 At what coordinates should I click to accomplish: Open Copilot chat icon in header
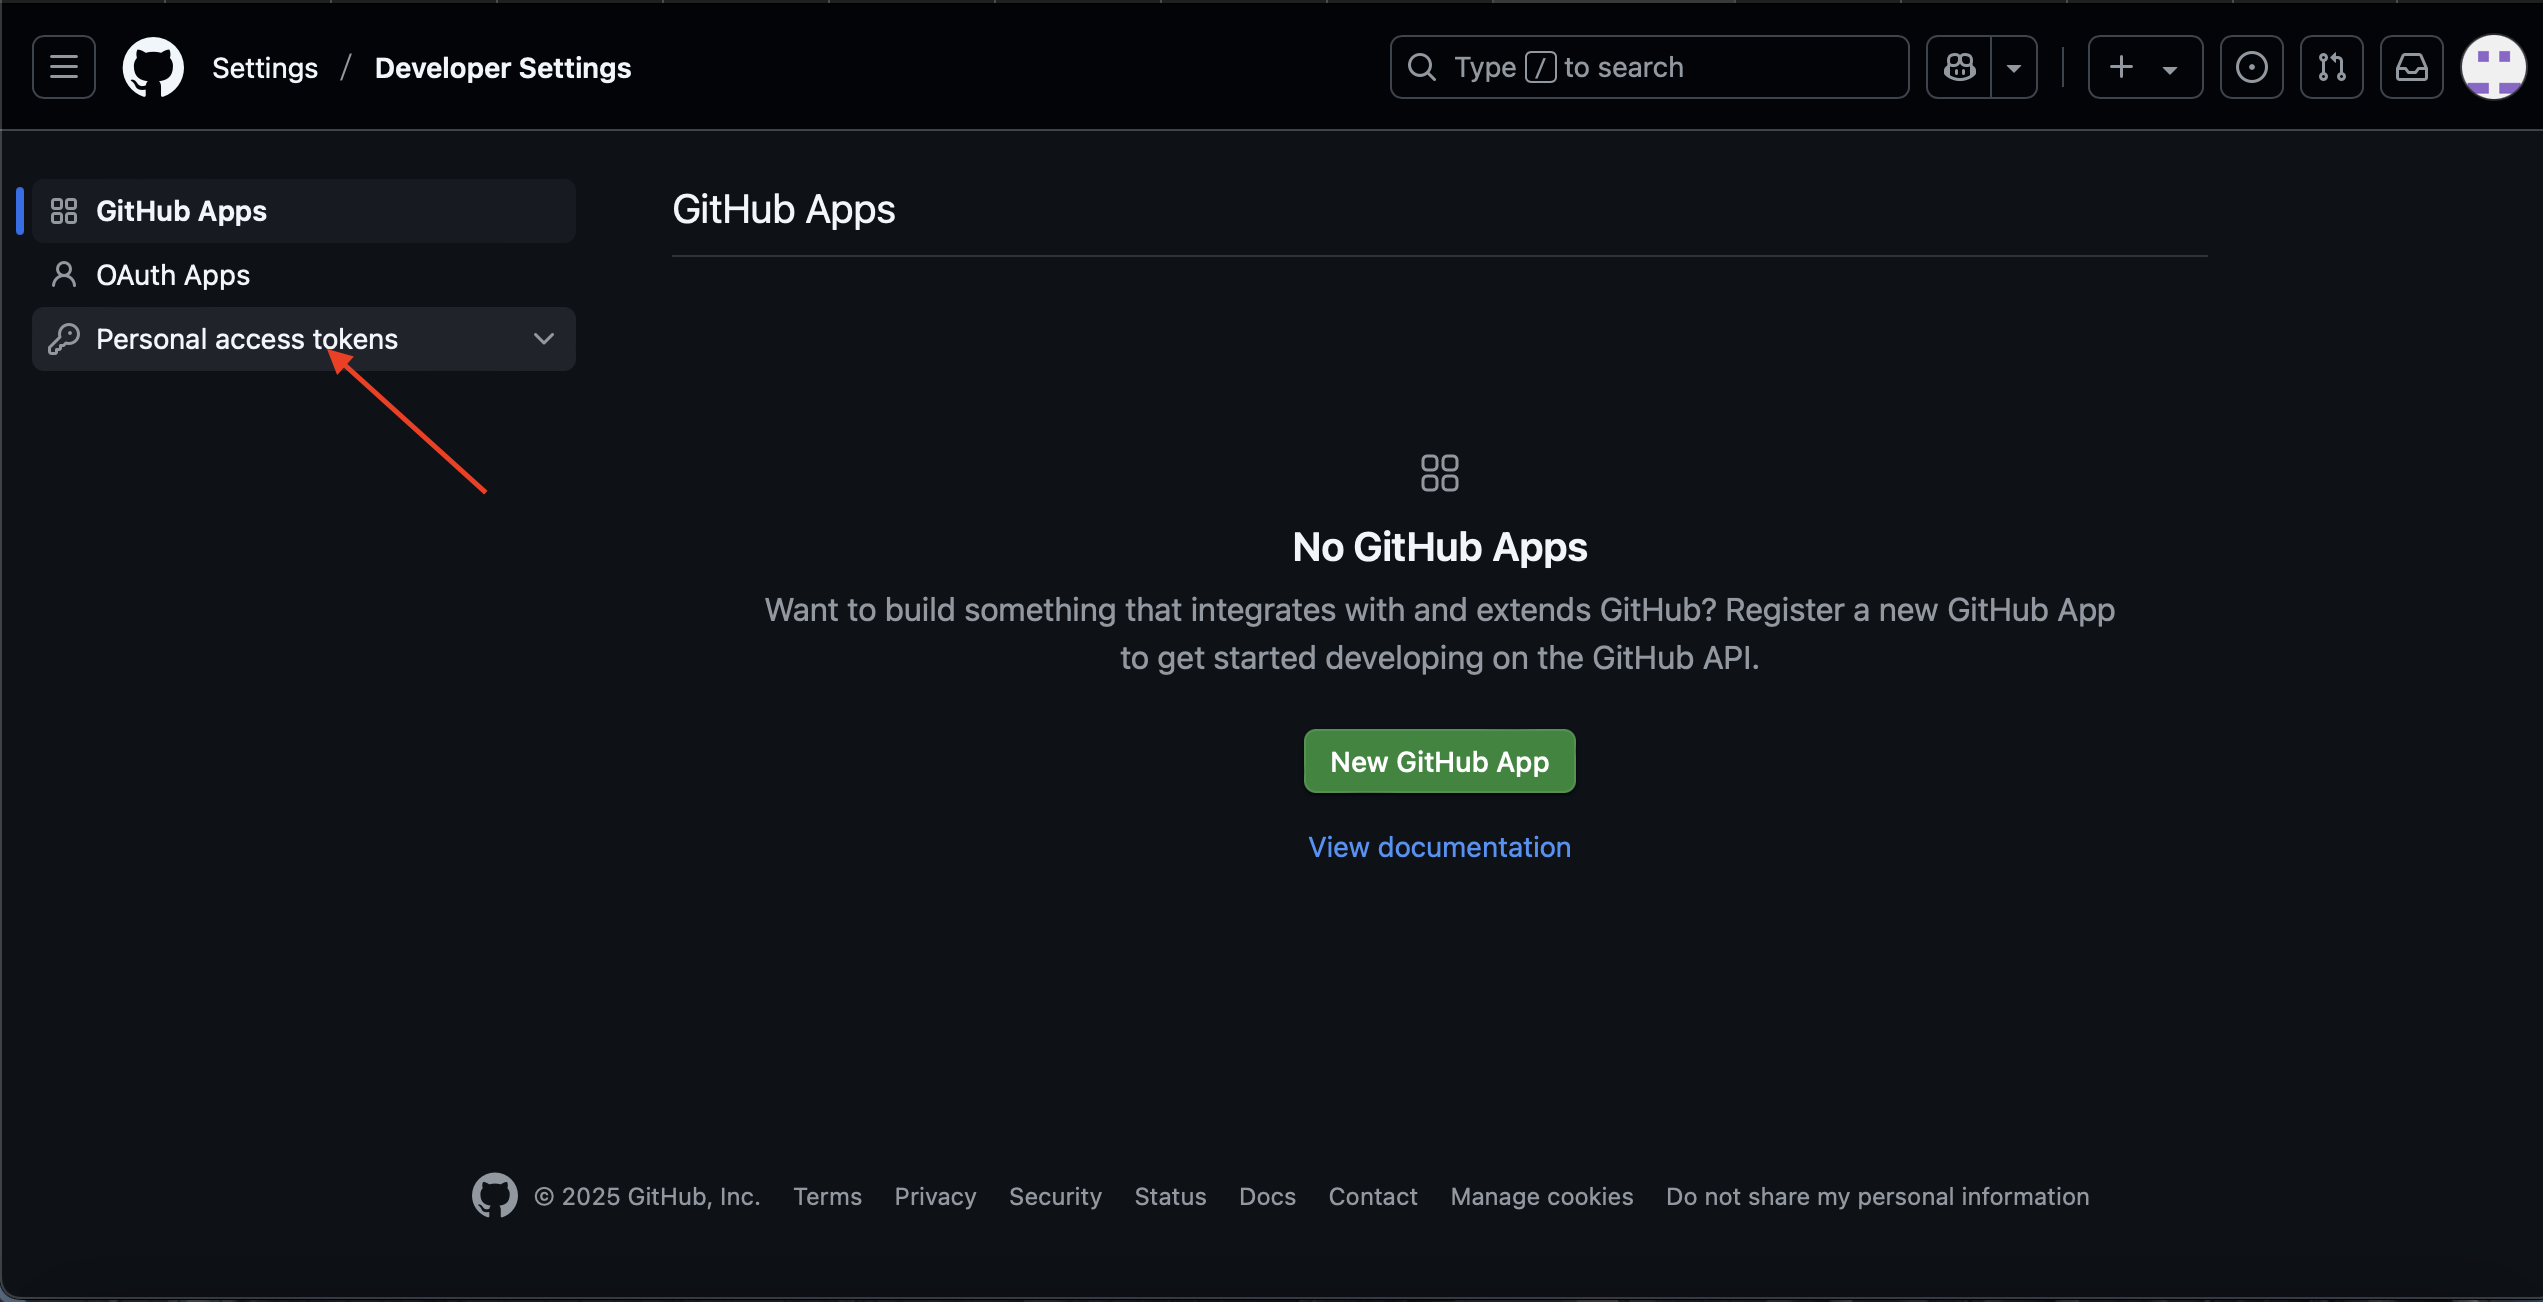click(1959, 67)
